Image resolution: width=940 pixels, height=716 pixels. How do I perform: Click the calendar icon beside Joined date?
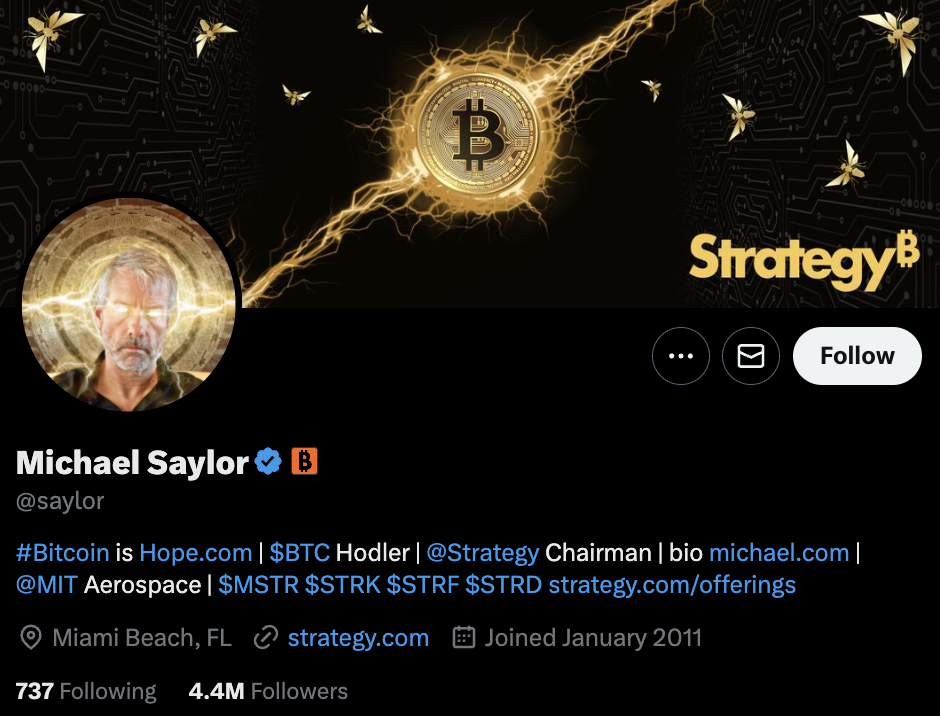pyautogui.click(x=463, y=637)
